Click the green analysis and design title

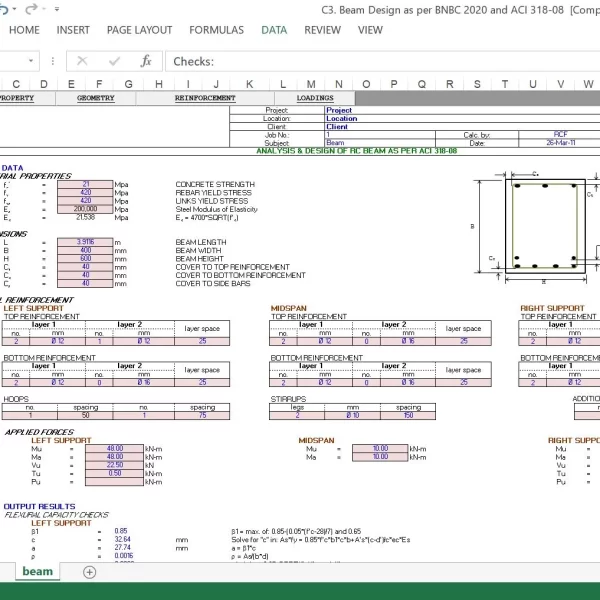pos(356,151)
